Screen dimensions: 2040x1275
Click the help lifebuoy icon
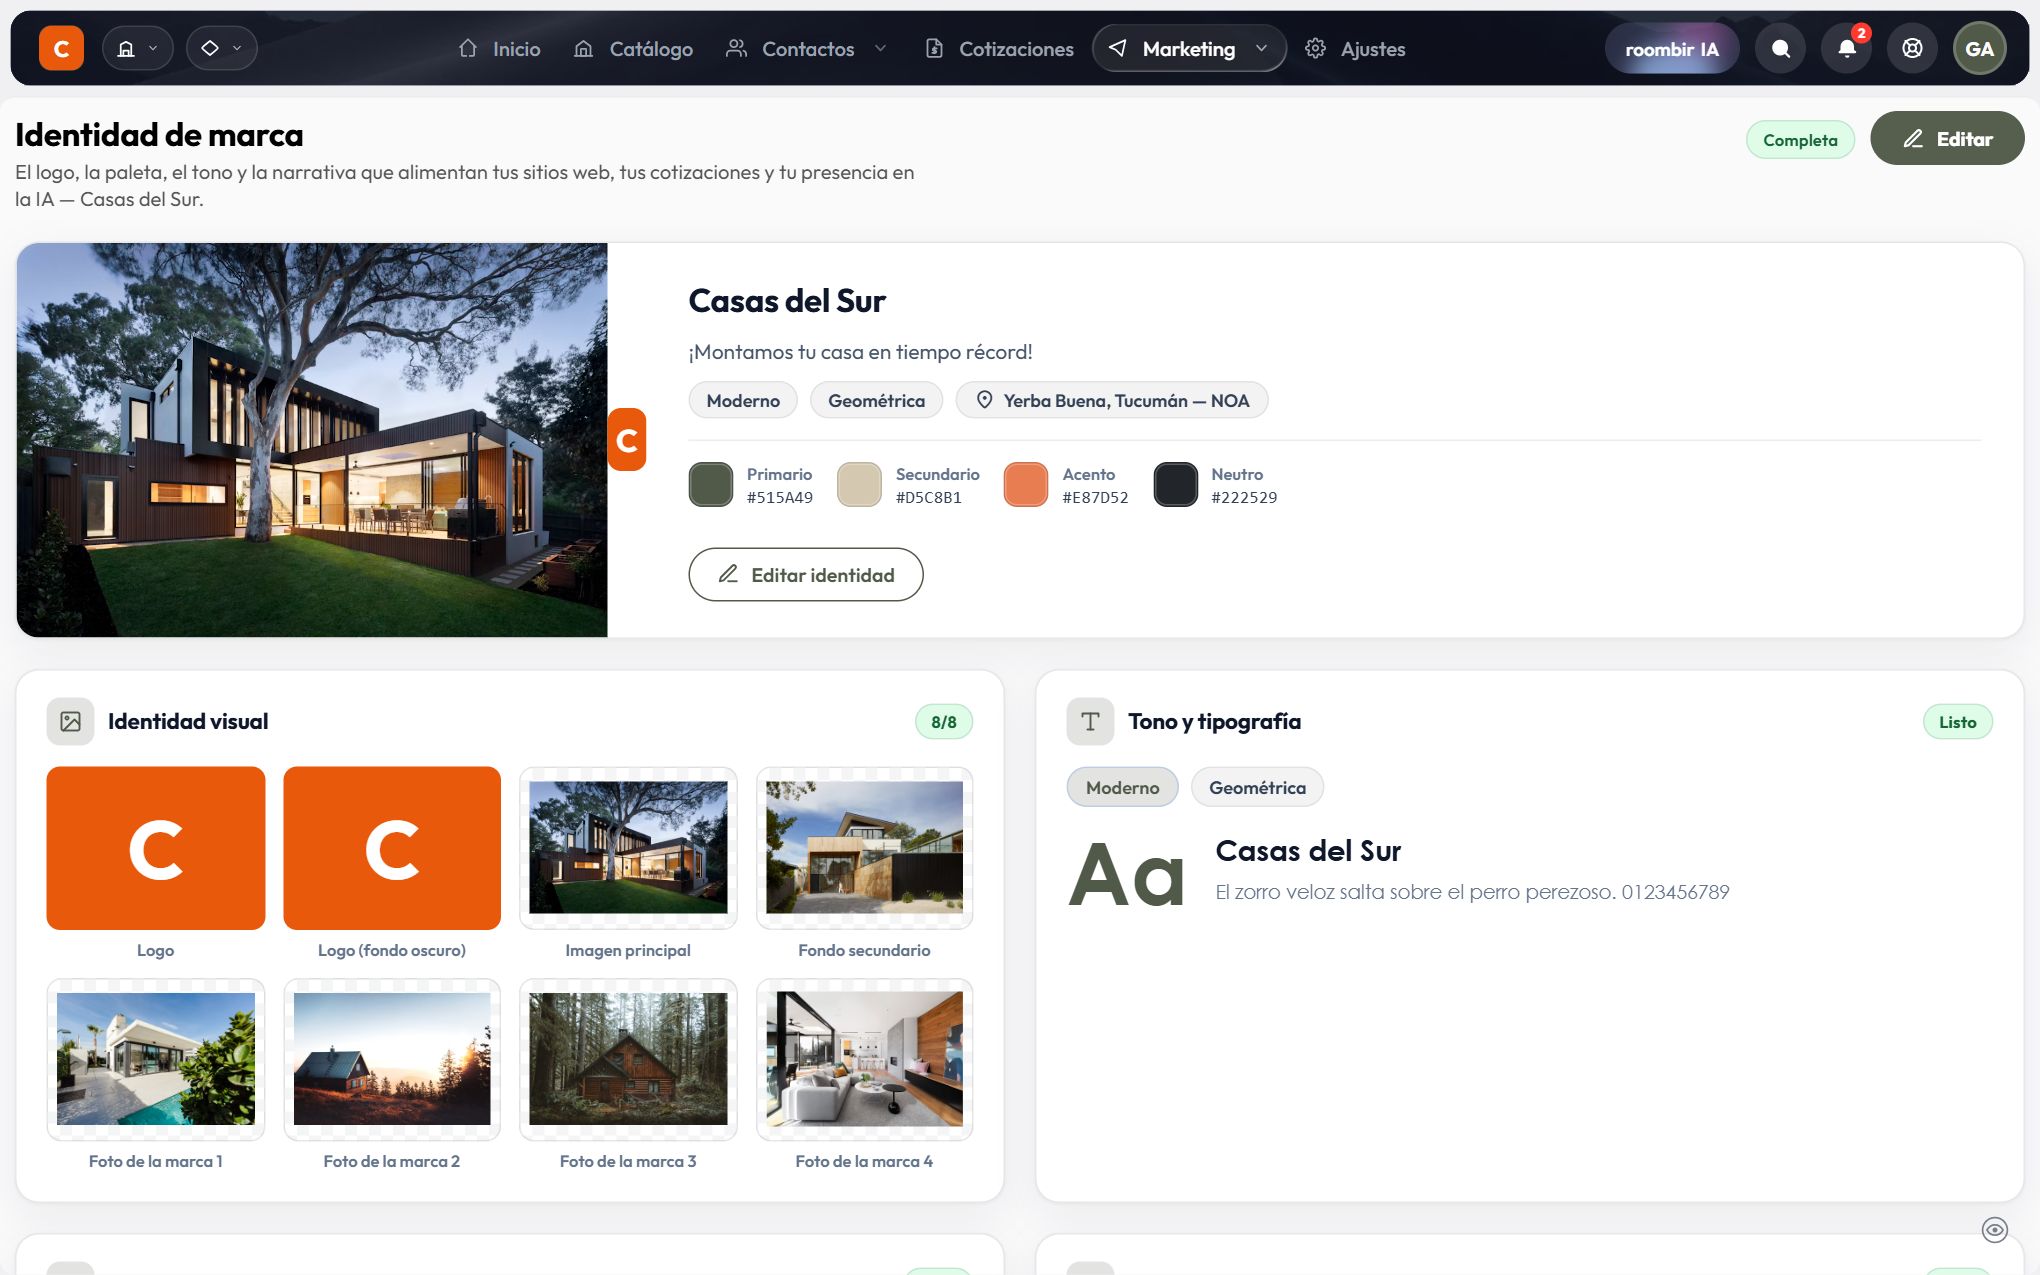[1912, 48]
